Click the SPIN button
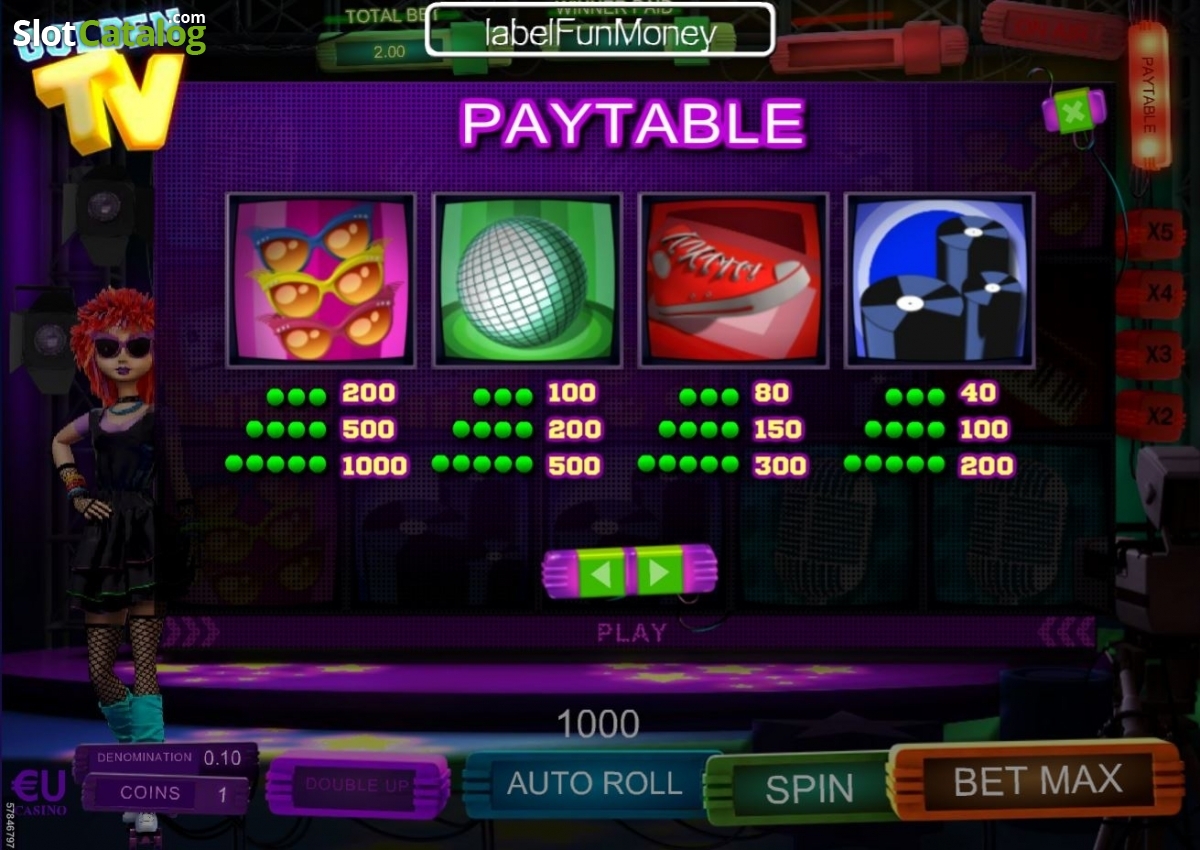The image size is (1200, 850). coord(808,788)
